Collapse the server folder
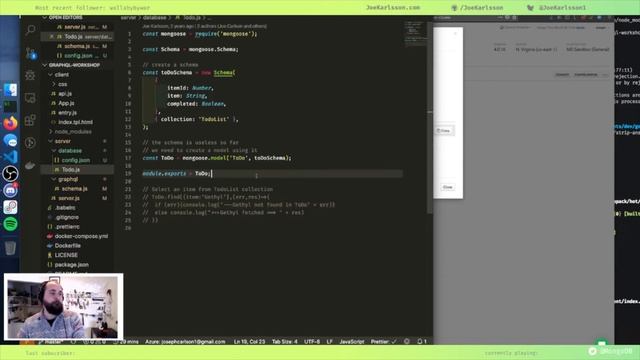The width and height of the screenshot is (640, 360). [62, 141]
